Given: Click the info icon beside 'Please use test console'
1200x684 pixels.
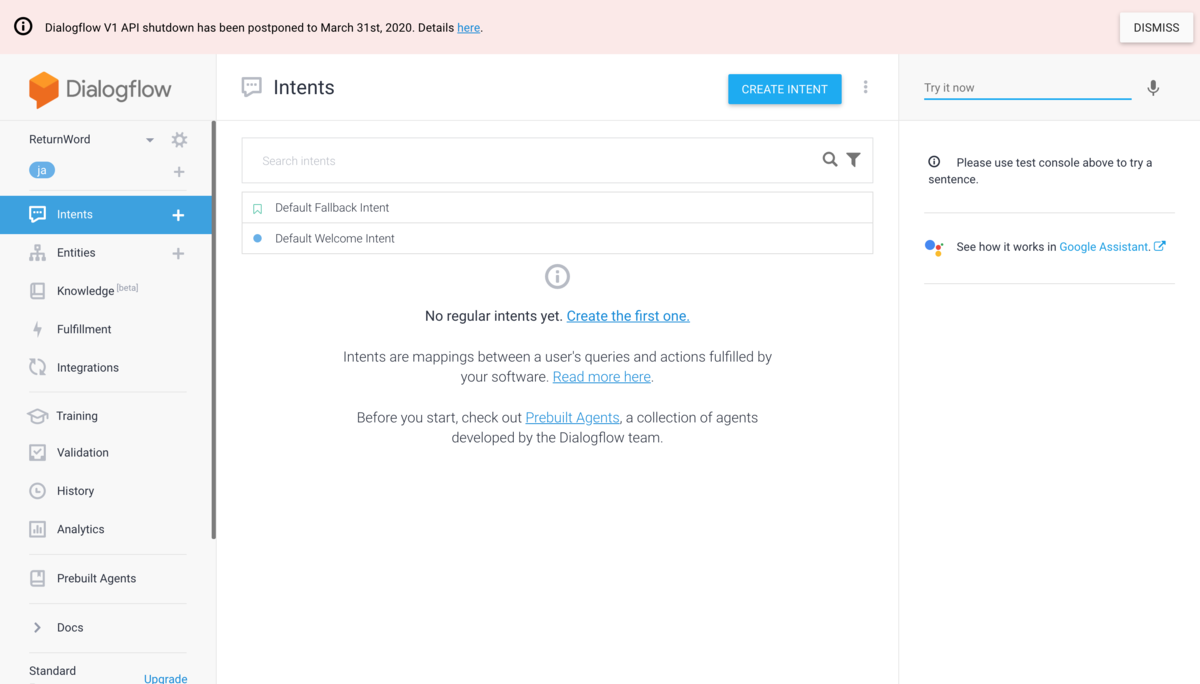Looking at the screenshot, I should point(934,162).
